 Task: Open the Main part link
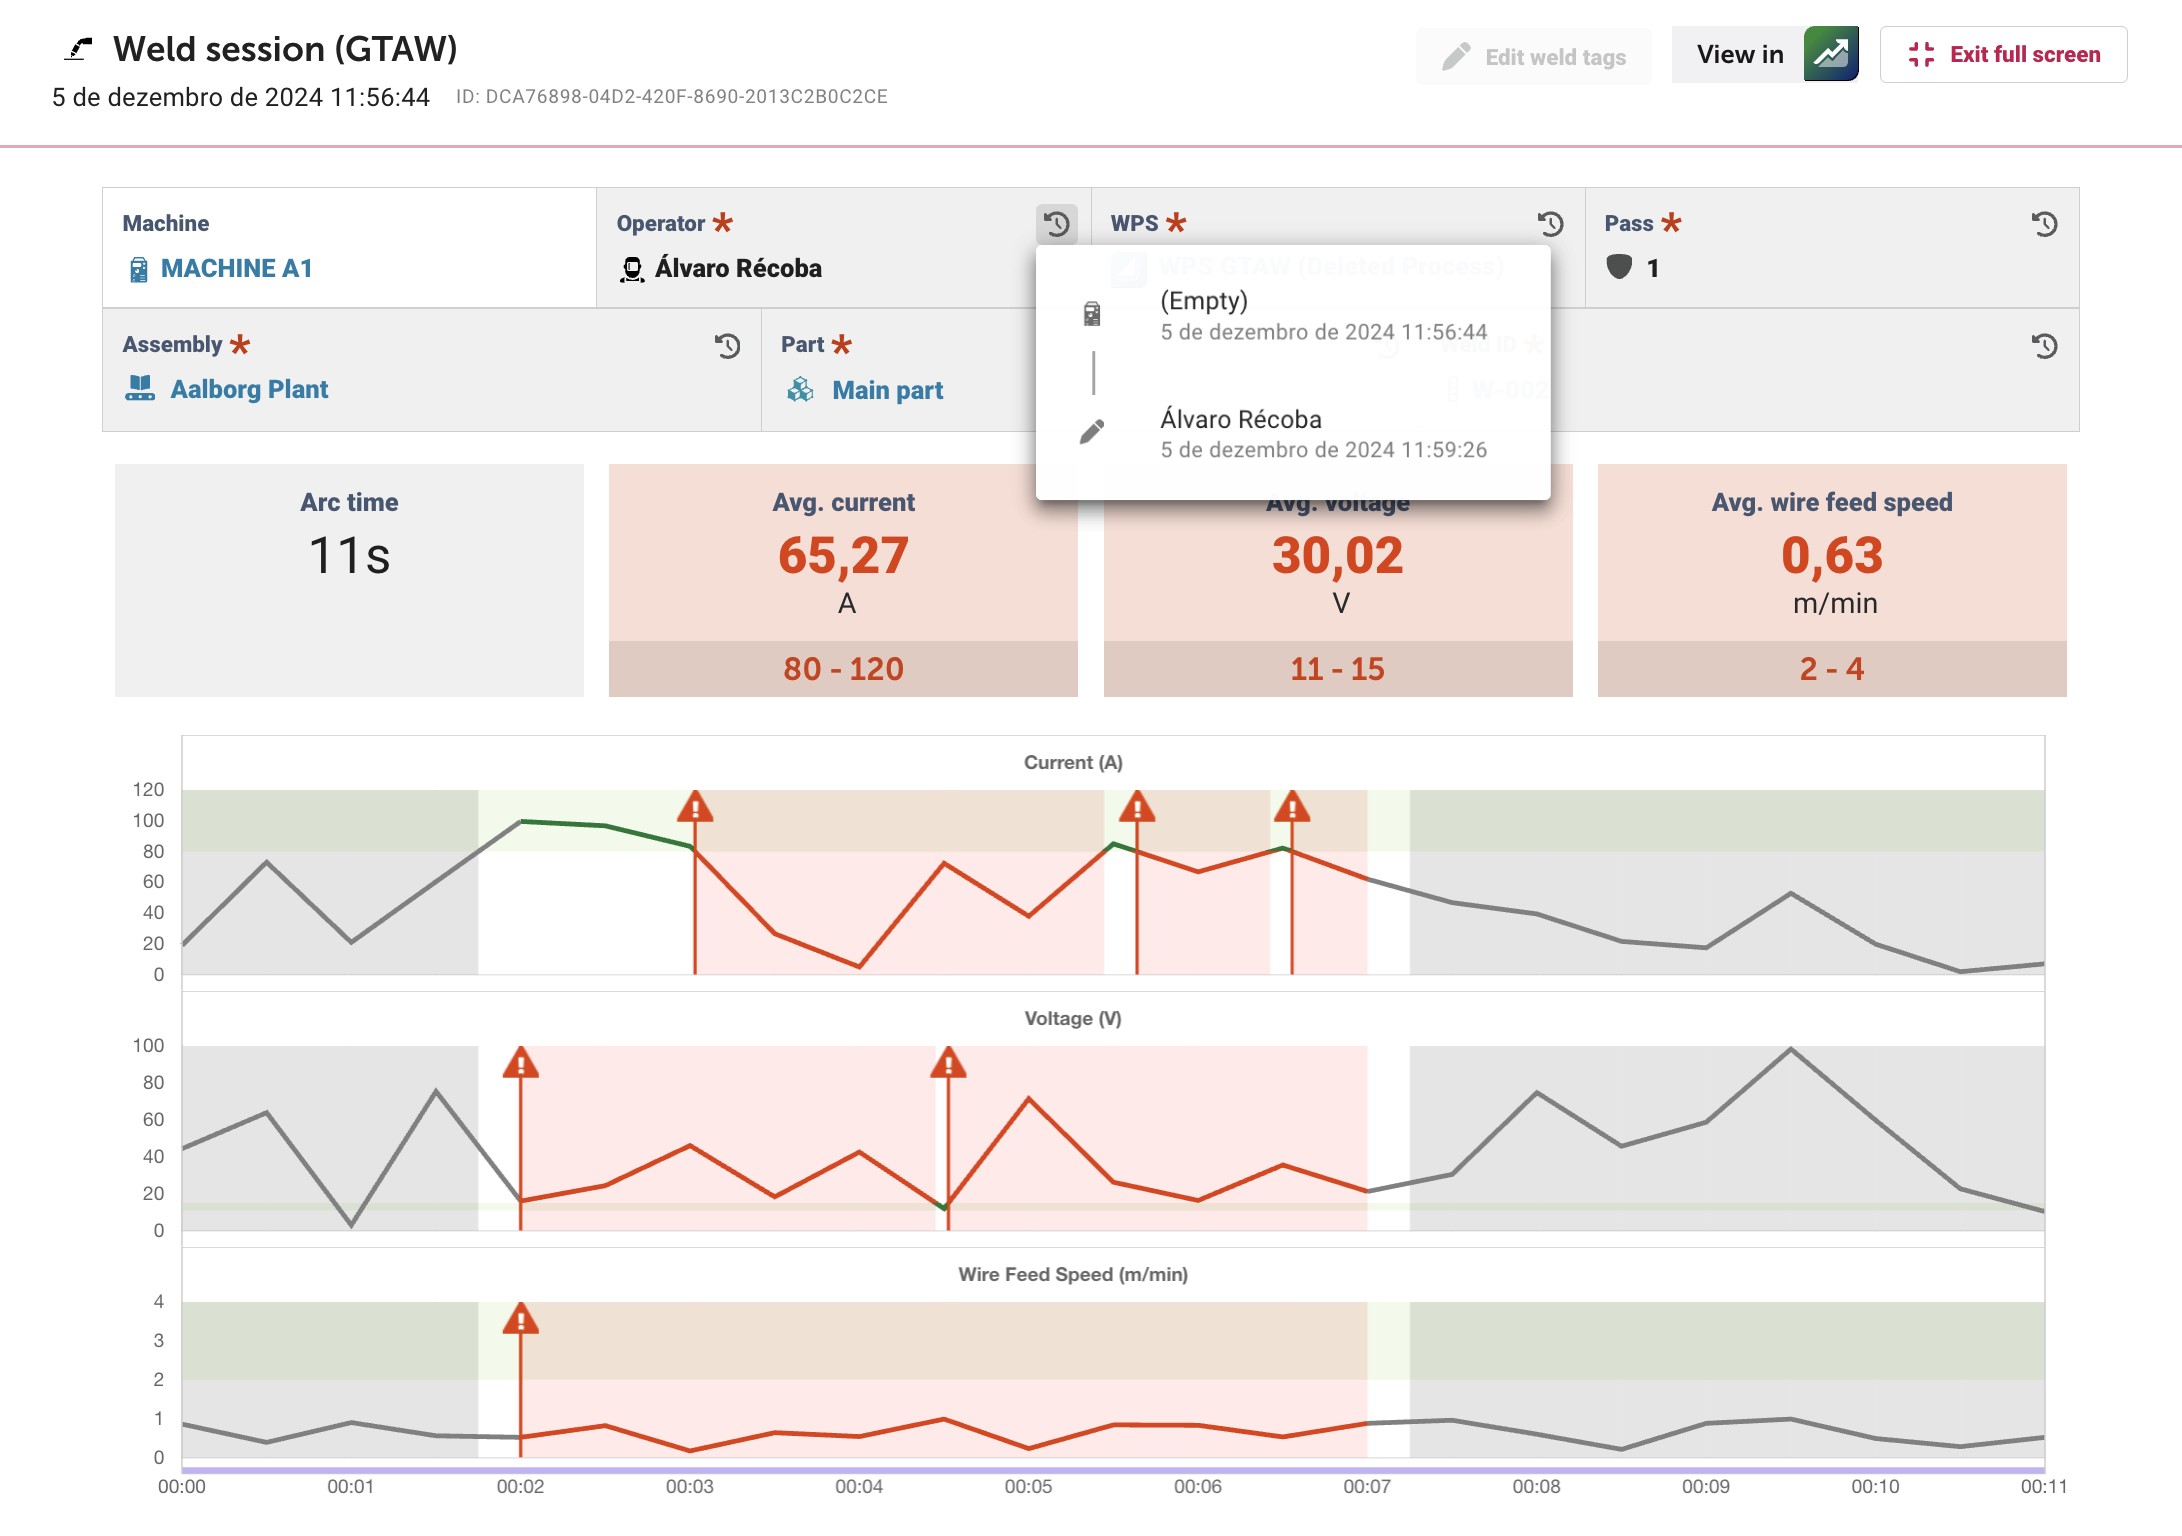coord(887,390)
